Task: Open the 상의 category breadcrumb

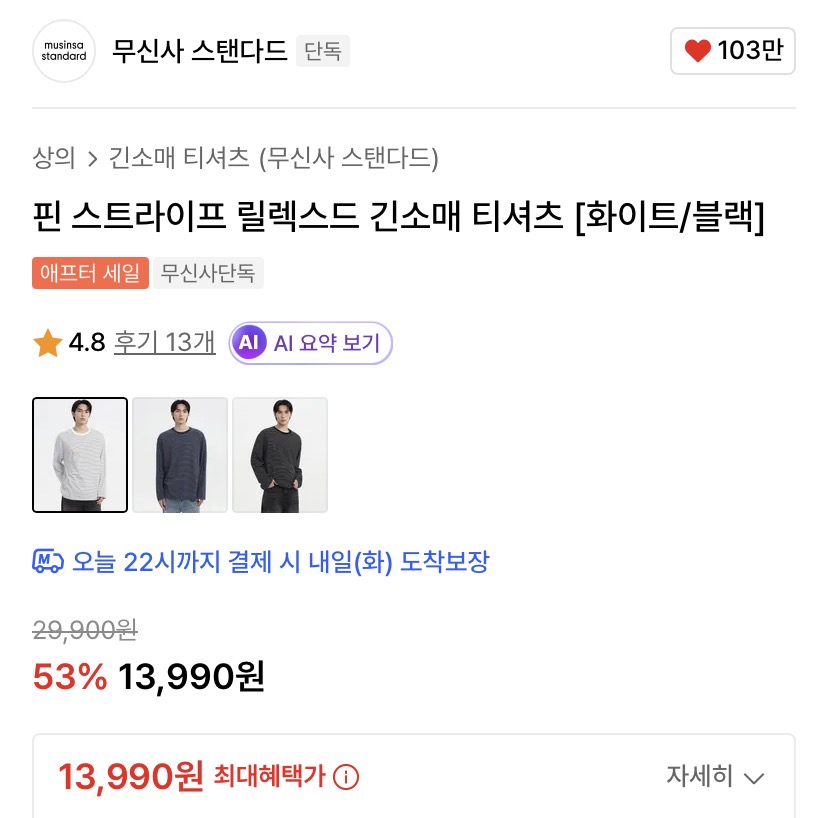Action: pyautogui.click(x=54, y=158)
